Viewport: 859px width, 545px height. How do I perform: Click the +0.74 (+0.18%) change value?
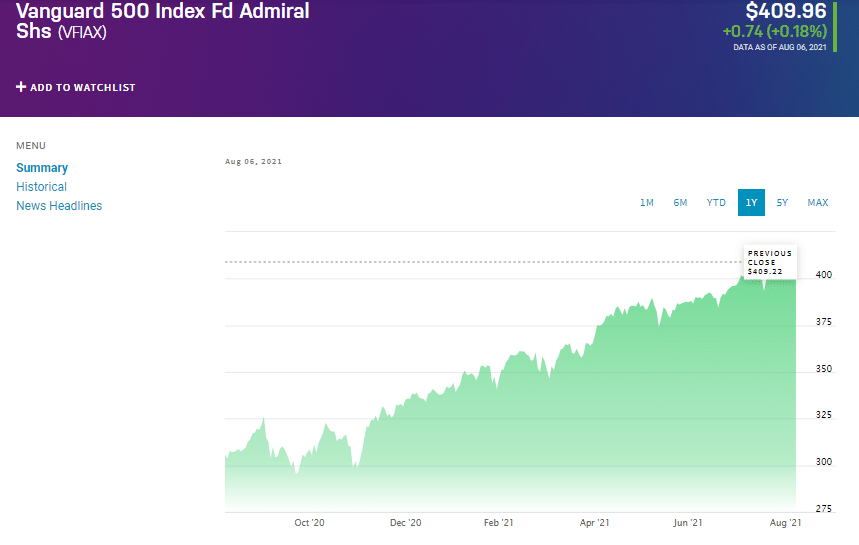(775, 31)
